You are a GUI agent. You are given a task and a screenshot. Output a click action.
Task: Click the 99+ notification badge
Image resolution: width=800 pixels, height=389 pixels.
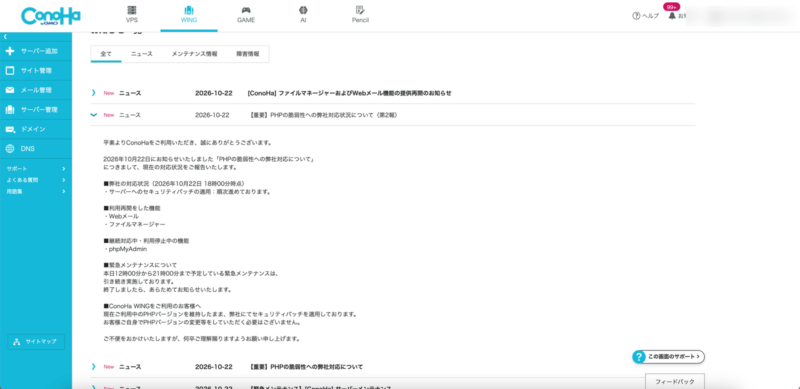(x=671, y=7)
